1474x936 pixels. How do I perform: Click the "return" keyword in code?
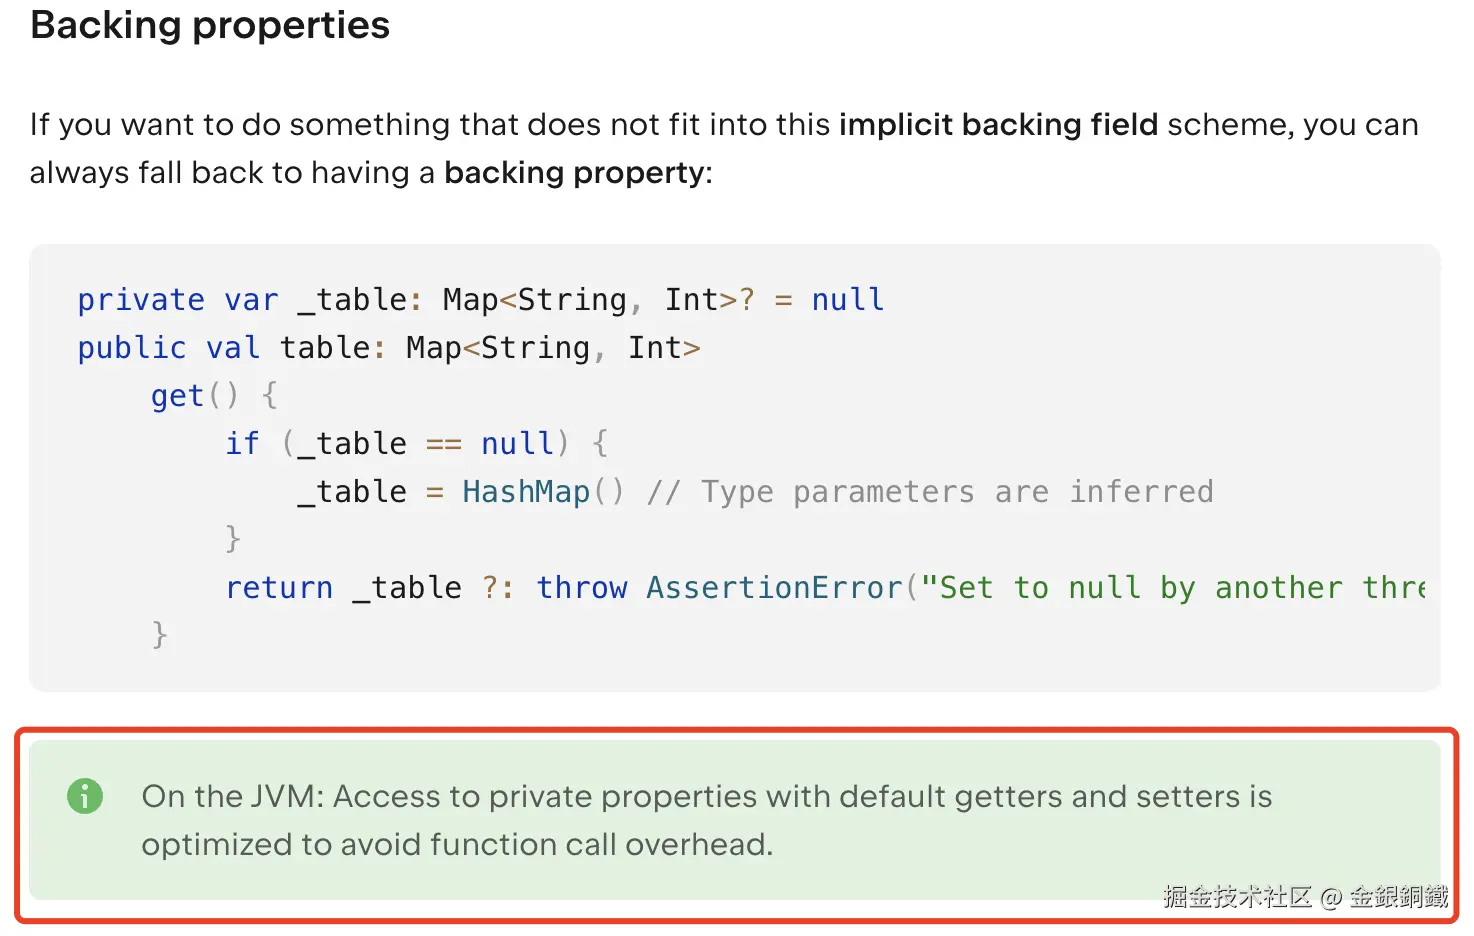[279, 588]
